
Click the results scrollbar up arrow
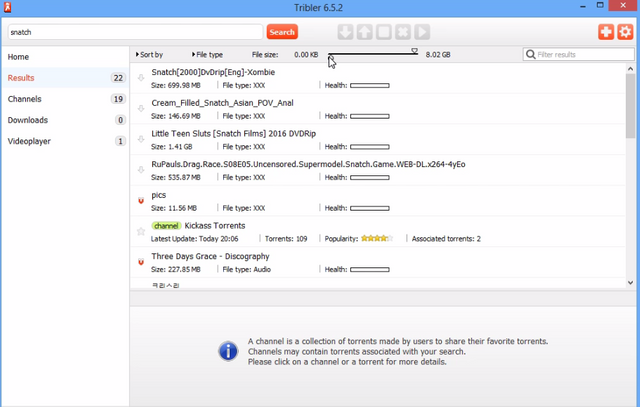[630, 69]
